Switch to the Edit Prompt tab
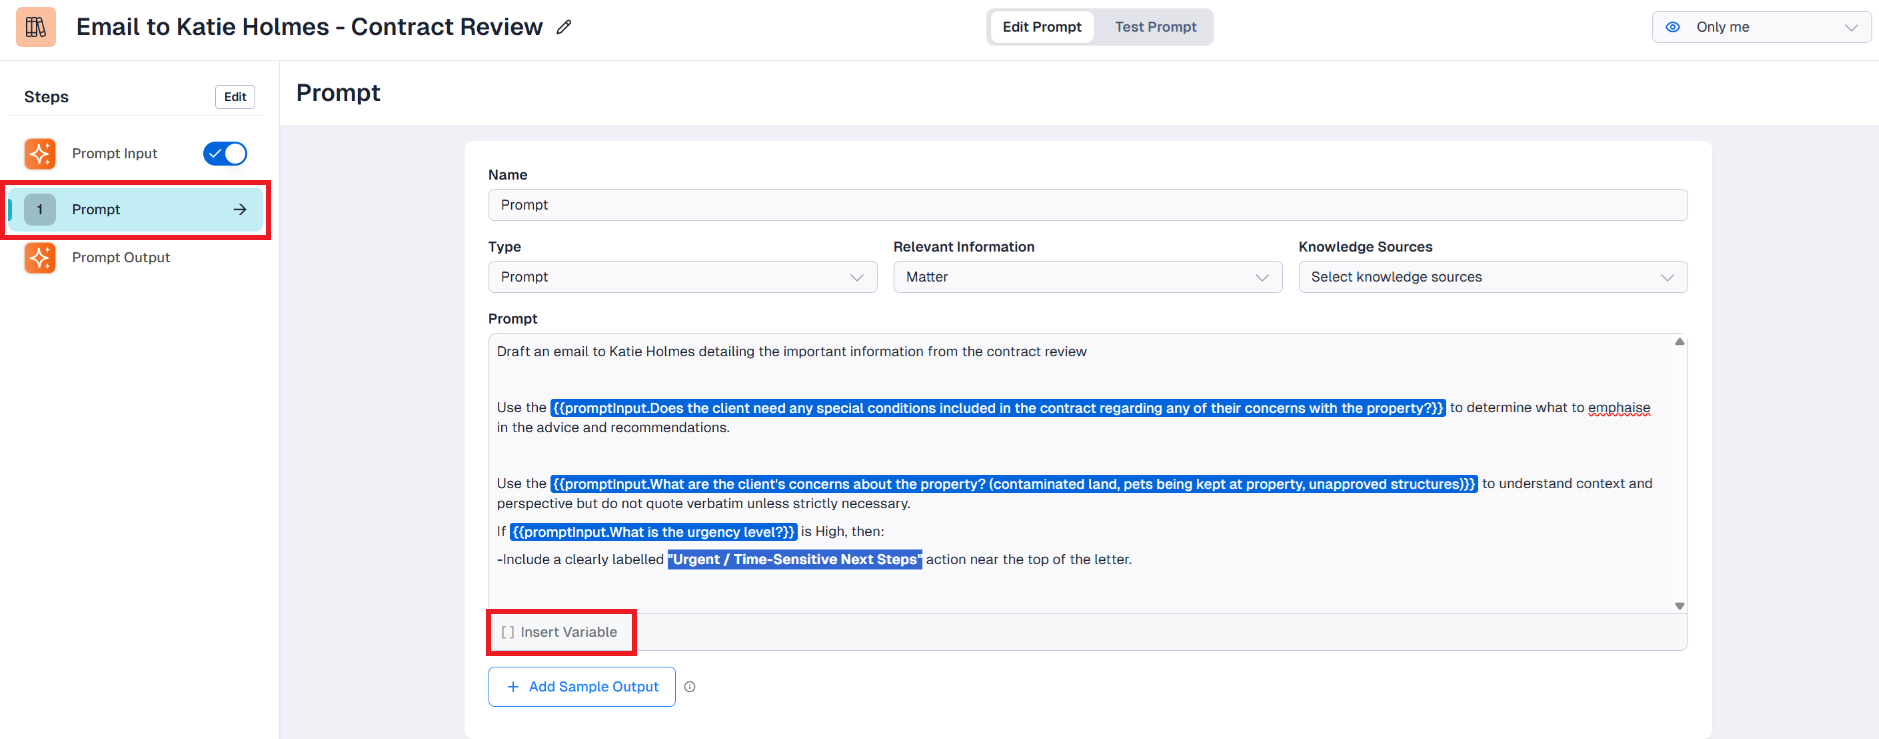The width and height of the screenshot is (1879, 739). pos(1042,27)
